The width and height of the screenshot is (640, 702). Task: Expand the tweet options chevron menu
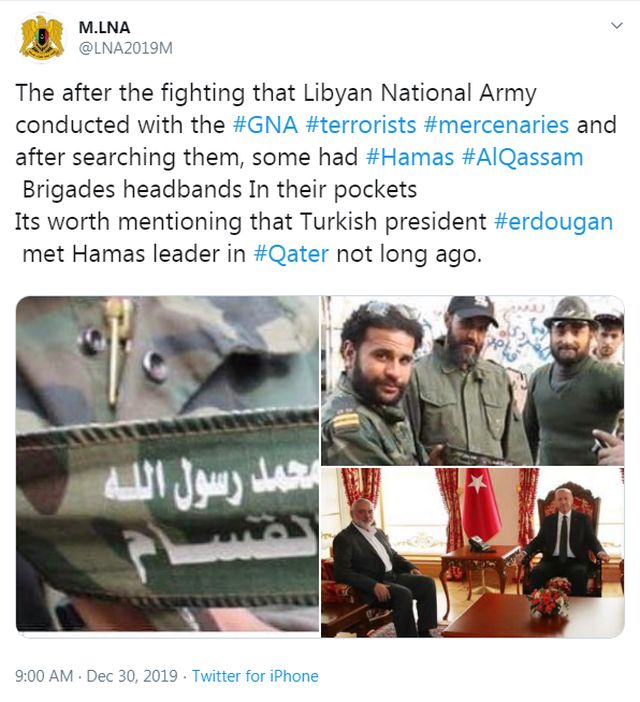point(617,26)
